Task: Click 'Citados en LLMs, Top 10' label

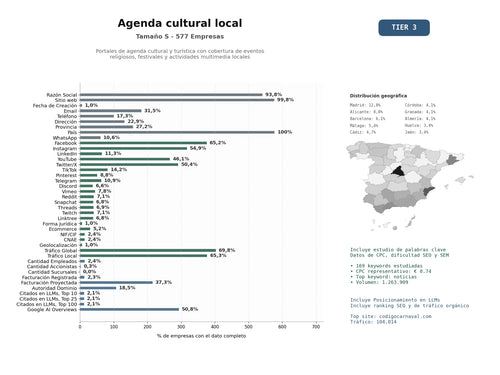Action: tap(48, 293)
